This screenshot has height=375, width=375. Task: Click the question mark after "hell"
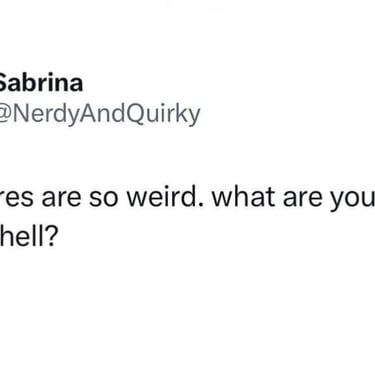coord(52,236)
